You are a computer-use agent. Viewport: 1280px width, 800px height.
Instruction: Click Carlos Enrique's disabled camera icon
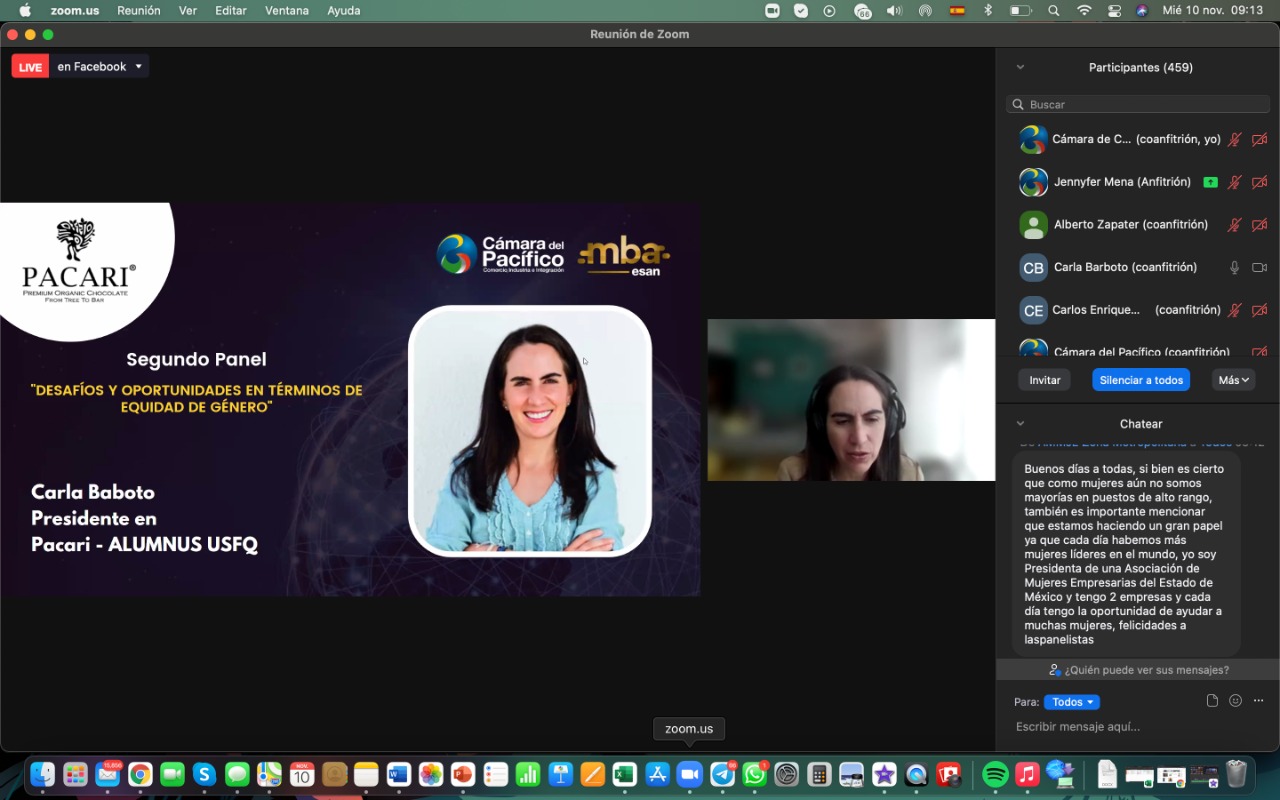1260,310
